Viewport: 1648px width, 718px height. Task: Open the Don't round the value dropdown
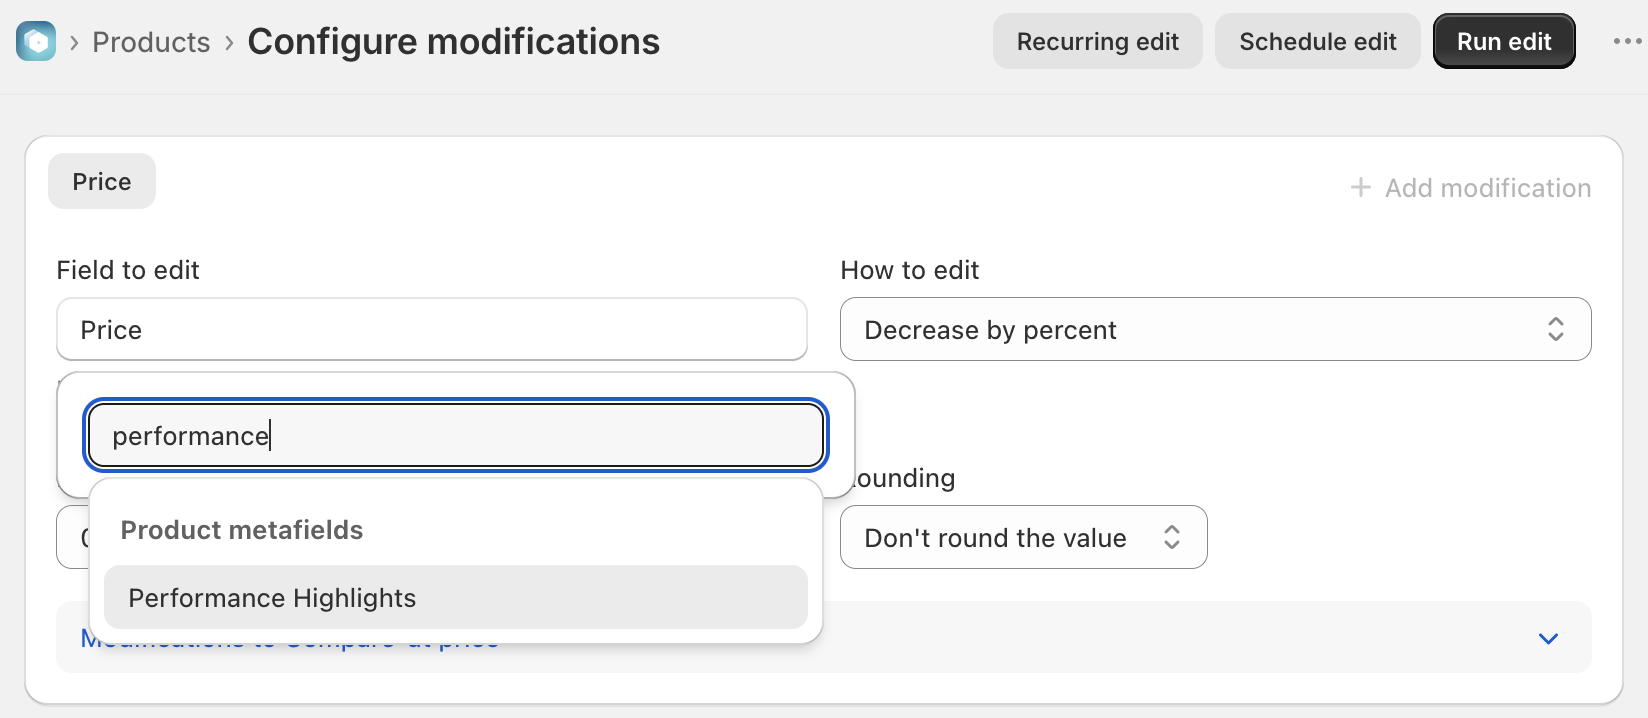pos(1023,537)
